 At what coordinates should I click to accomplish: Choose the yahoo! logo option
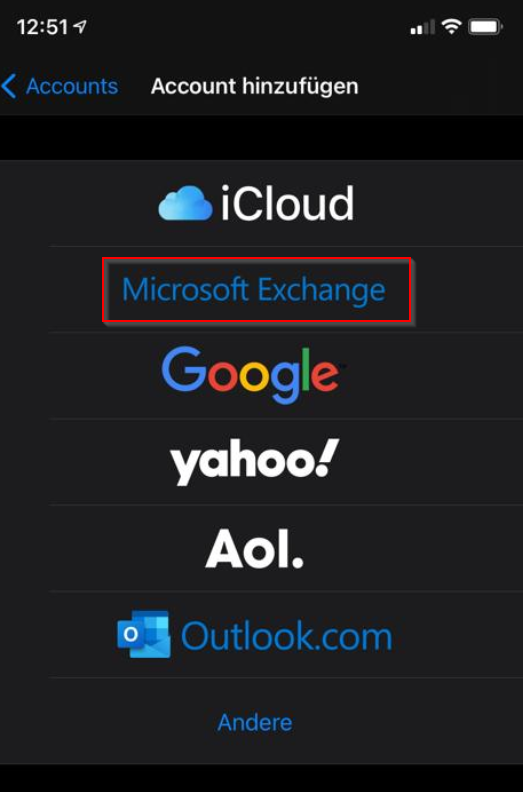pyautogui.click(x=255, y=462)
